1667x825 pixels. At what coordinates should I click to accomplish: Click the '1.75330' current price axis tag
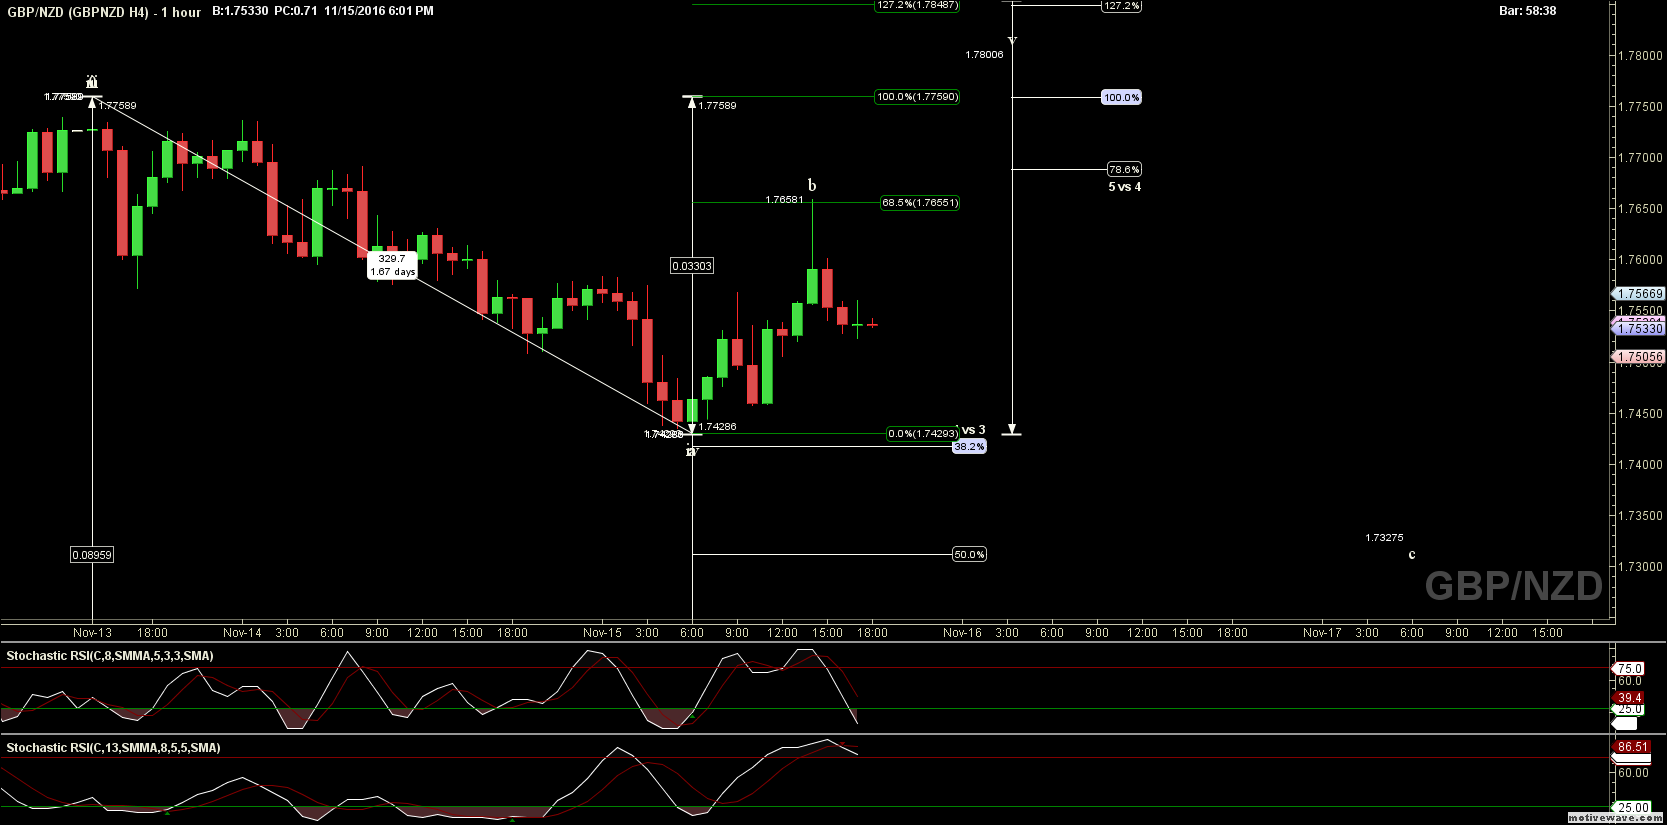[1639, 329]
